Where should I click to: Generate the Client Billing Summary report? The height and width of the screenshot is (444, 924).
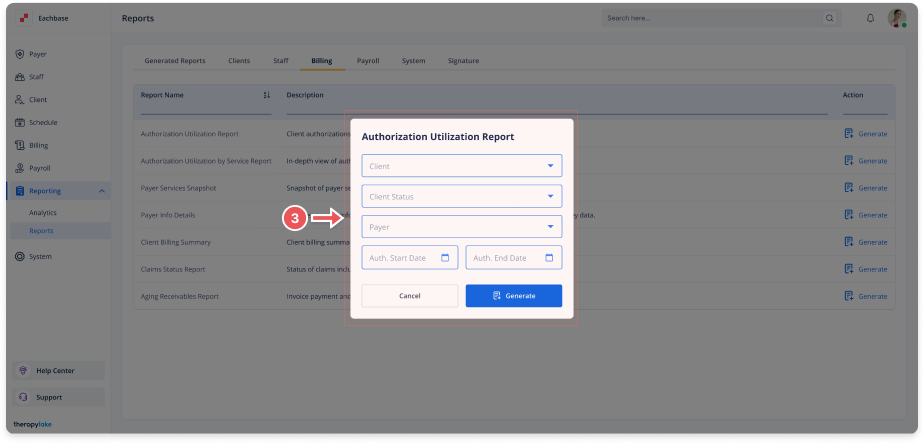coord(866,242)
